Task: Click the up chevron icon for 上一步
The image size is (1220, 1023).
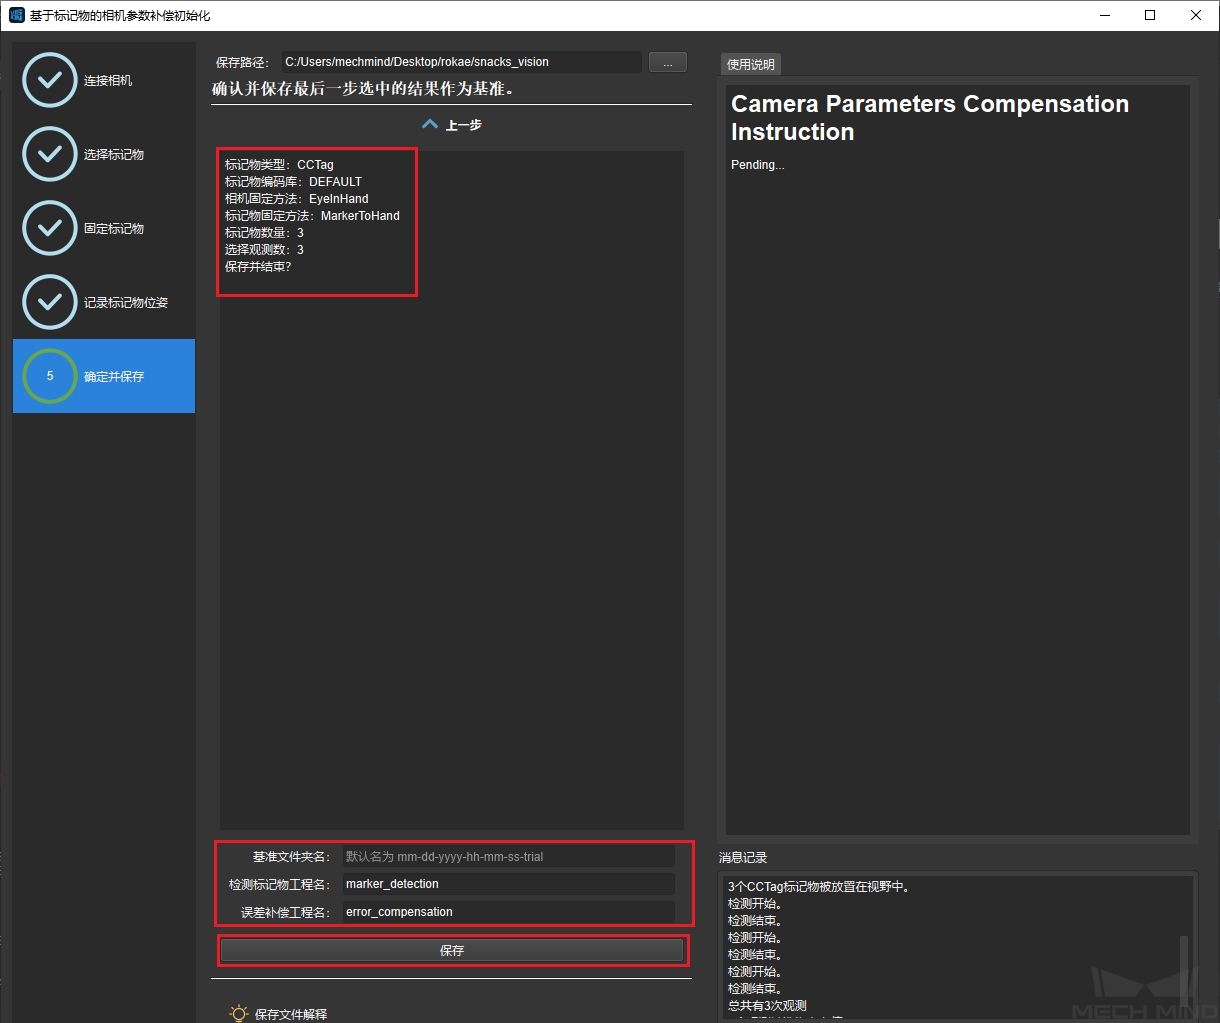Action: (x=430, y=125)
